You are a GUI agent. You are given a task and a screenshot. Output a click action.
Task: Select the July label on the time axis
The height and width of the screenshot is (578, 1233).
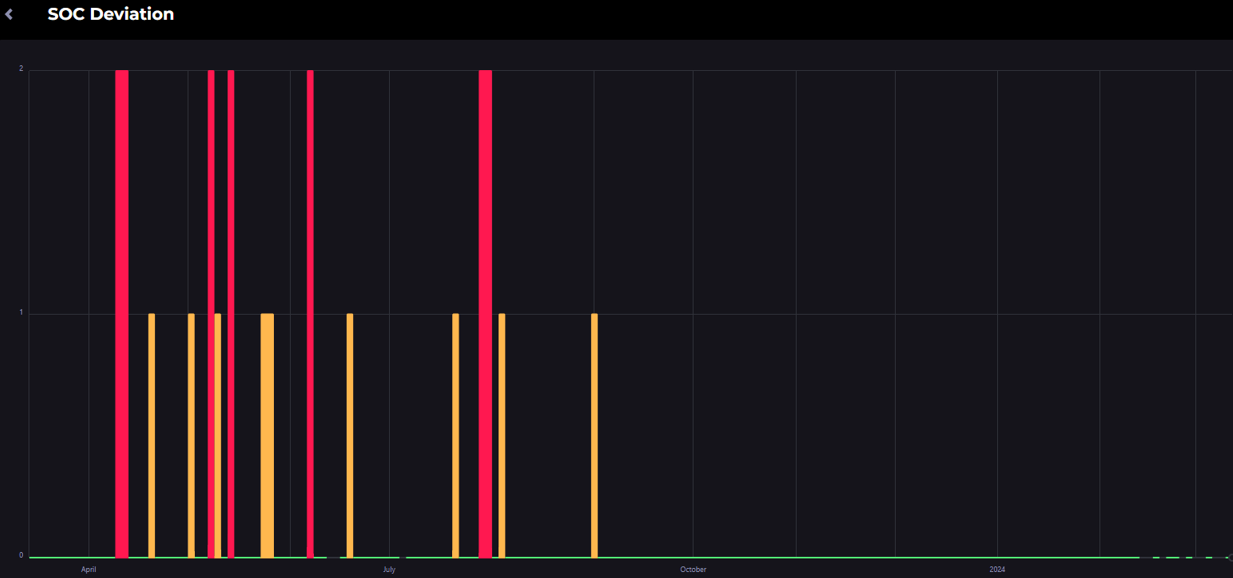pos(389,569)
